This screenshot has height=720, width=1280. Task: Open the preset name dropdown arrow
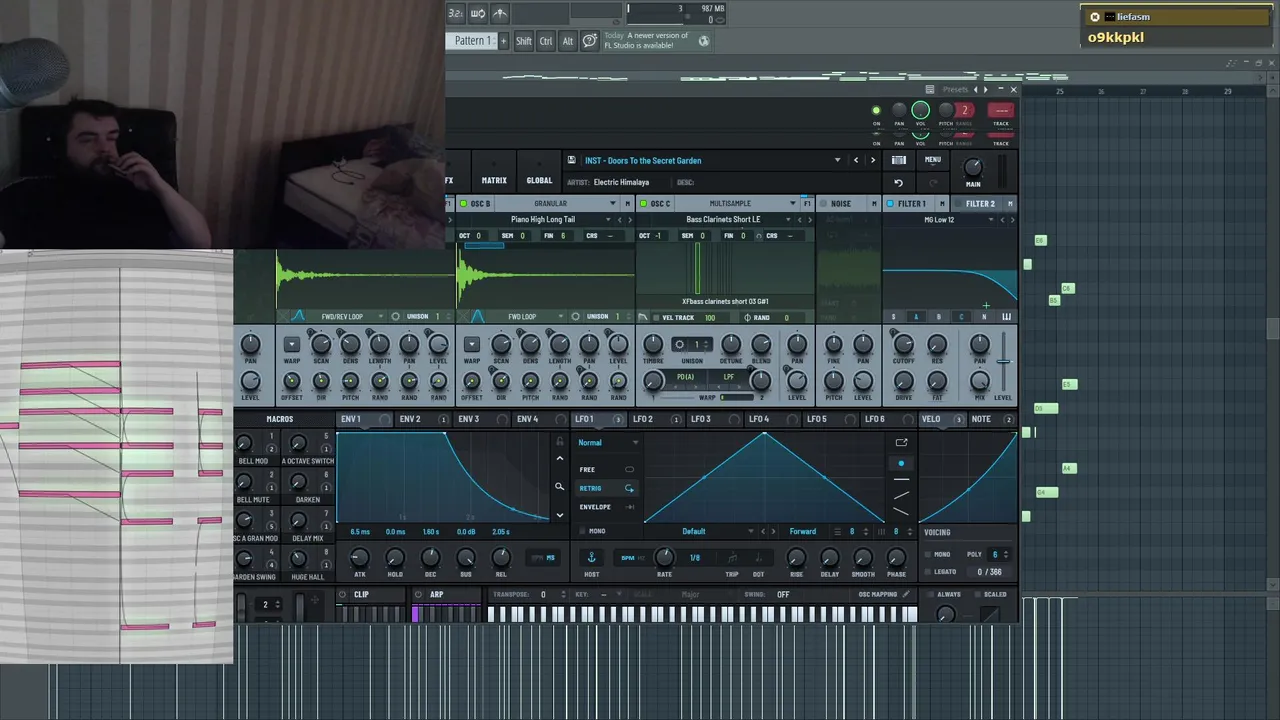838,160
